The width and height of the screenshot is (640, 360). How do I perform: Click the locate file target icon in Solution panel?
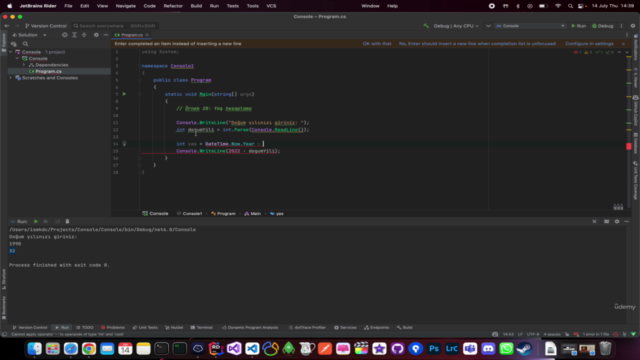coord(64,35)
